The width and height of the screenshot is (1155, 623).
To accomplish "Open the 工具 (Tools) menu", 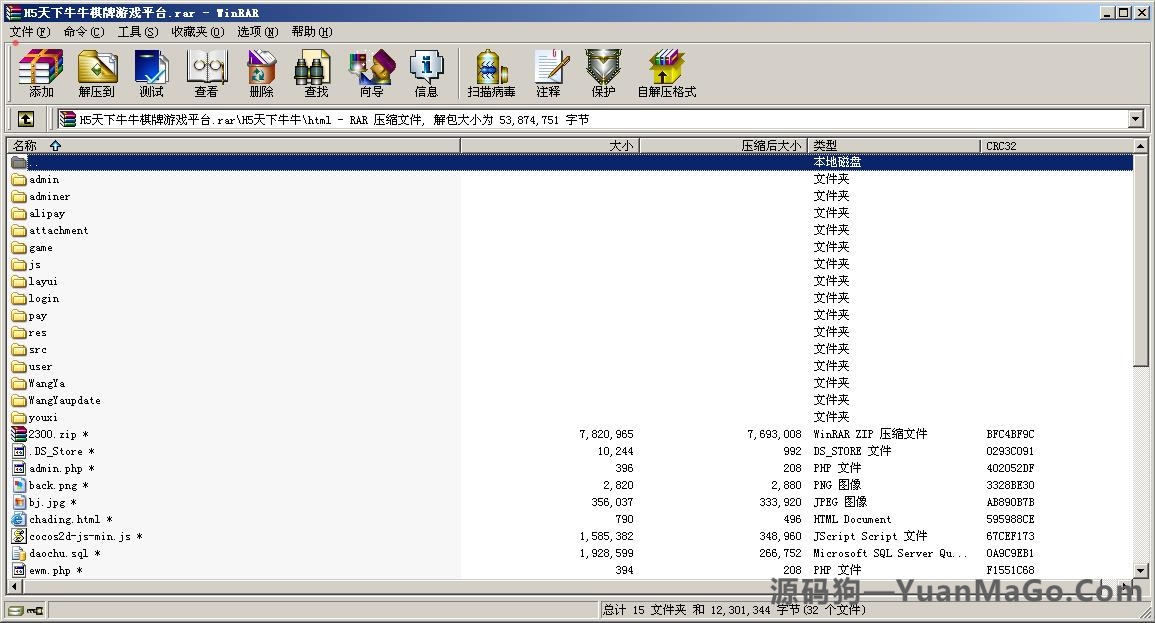I will click(x=137, y=32).
